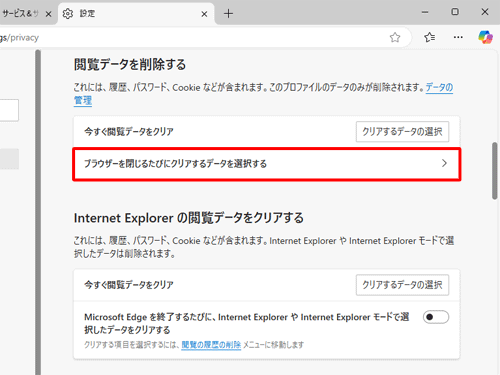Open a new tab with the plus button
The image size is (500, 375).
click(228, 14)
